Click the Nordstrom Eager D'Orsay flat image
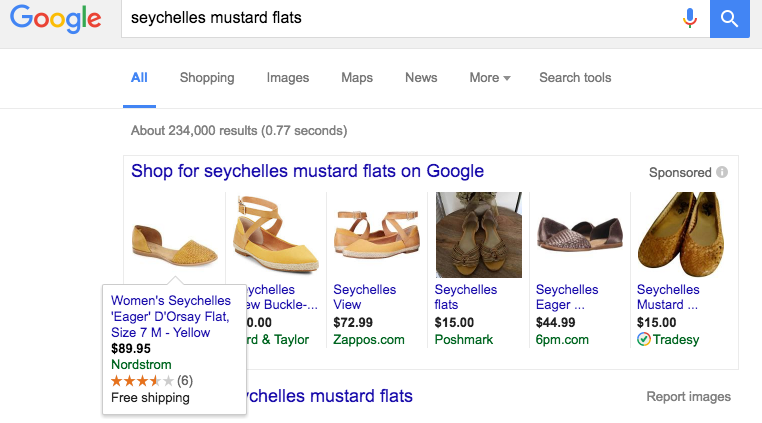762x423 pixels. coord(175,245)
